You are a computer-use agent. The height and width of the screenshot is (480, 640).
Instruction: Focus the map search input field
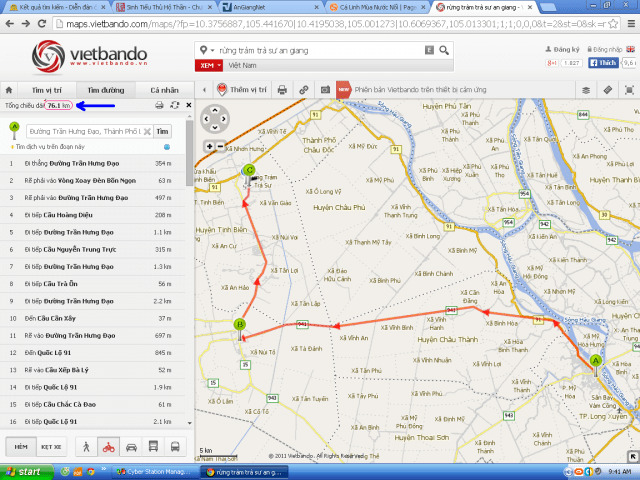tap(320, 50)
